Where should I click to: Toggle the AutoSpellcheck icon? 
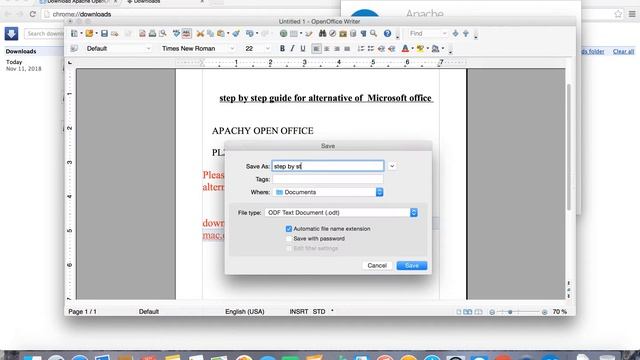tap(187, 33)
